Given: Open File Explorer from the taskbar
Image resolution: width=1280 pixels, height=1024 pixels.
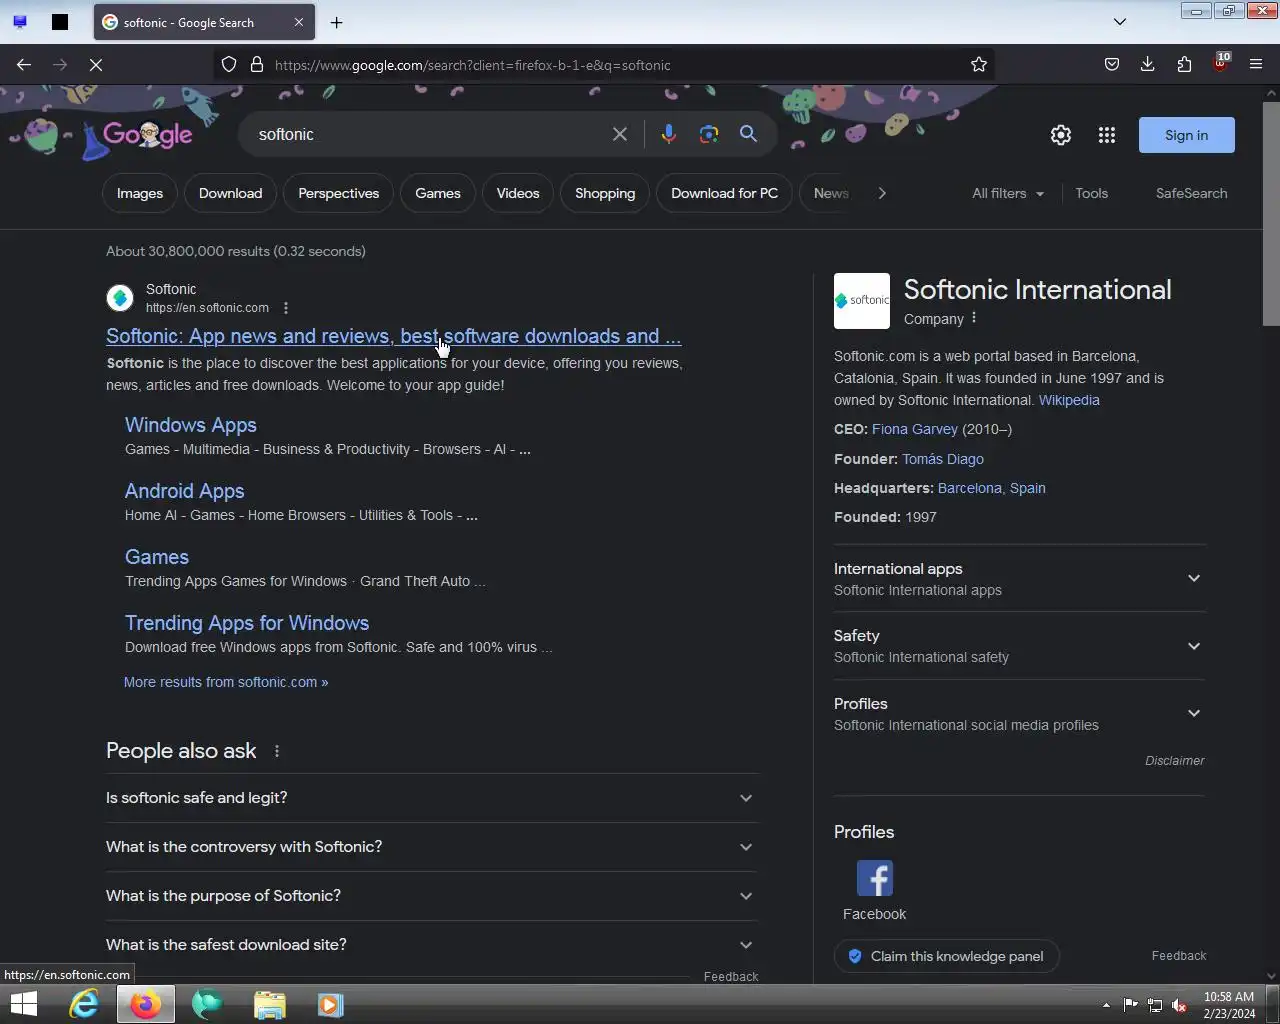Looking at the screenshot, I should (x=269, y=1004).
